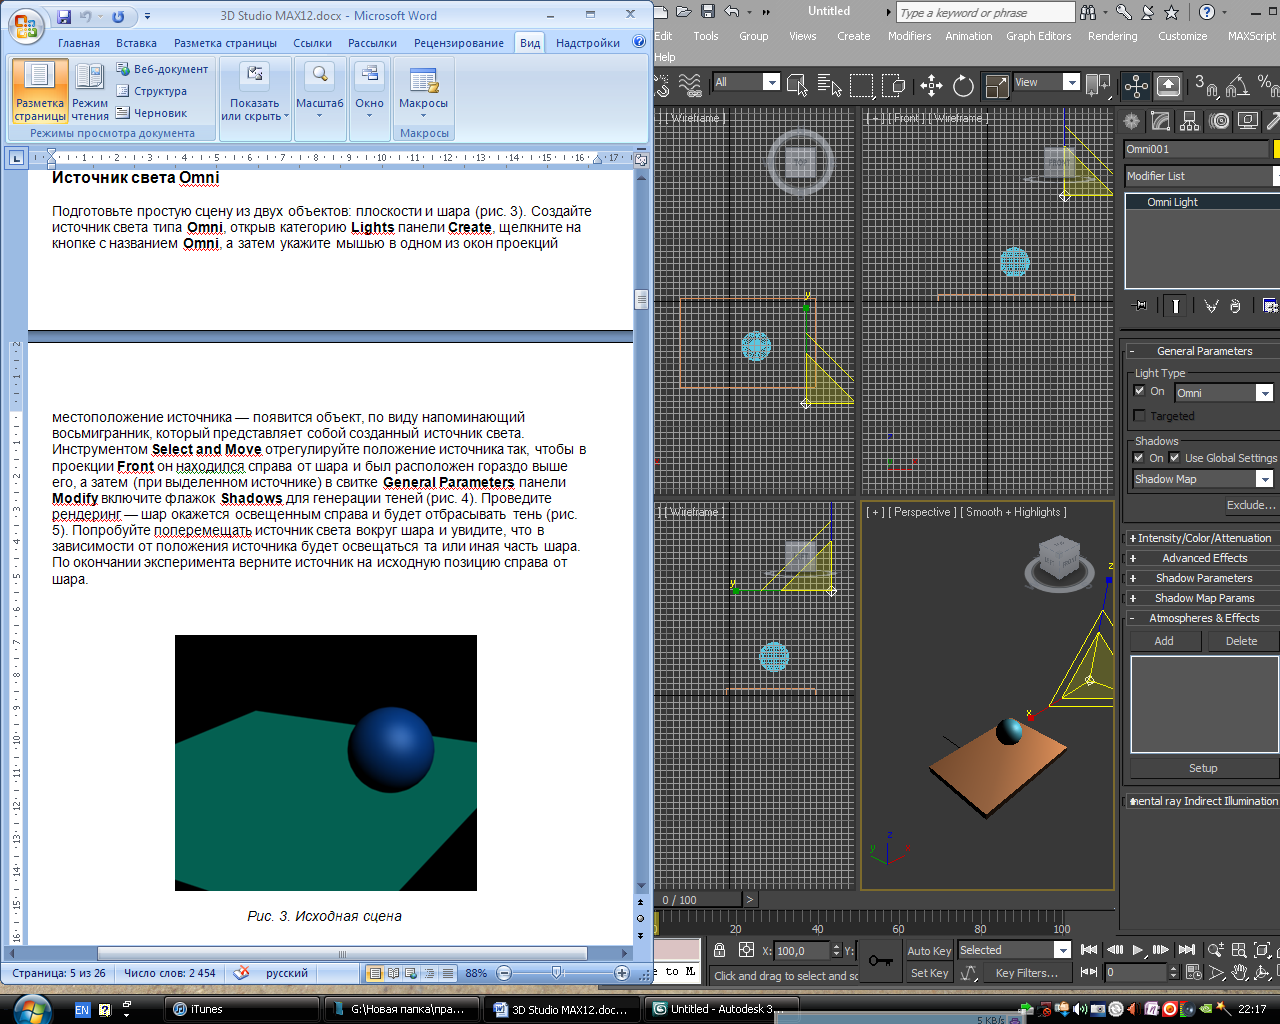Open the Hierarchy command panel tab

1190,121
